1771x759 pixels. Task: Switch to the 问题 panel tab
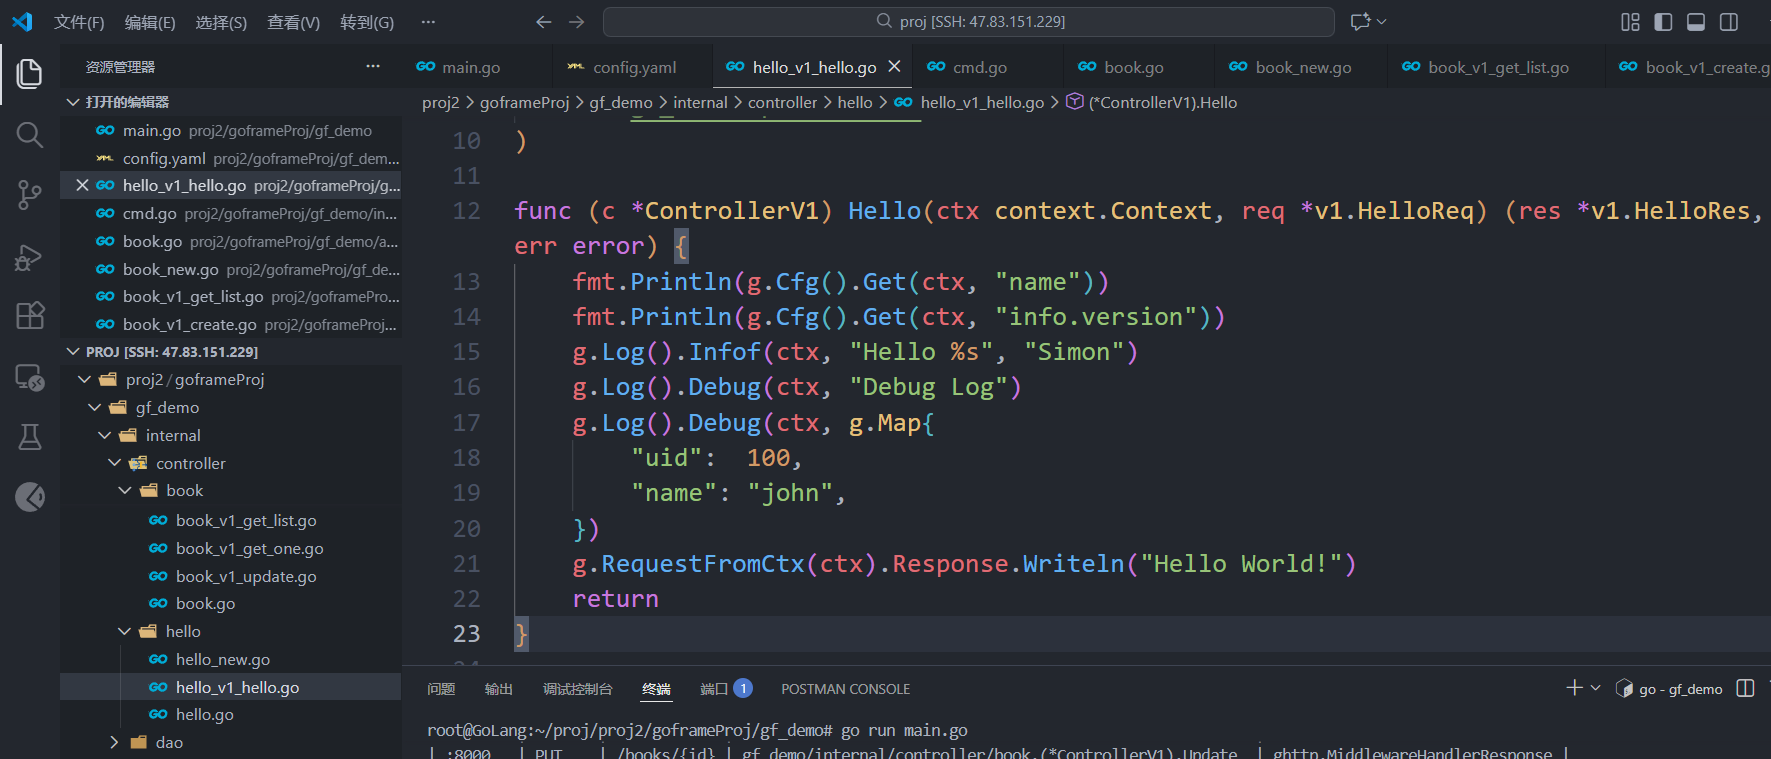pyautogui.click(x=441, y=689)
